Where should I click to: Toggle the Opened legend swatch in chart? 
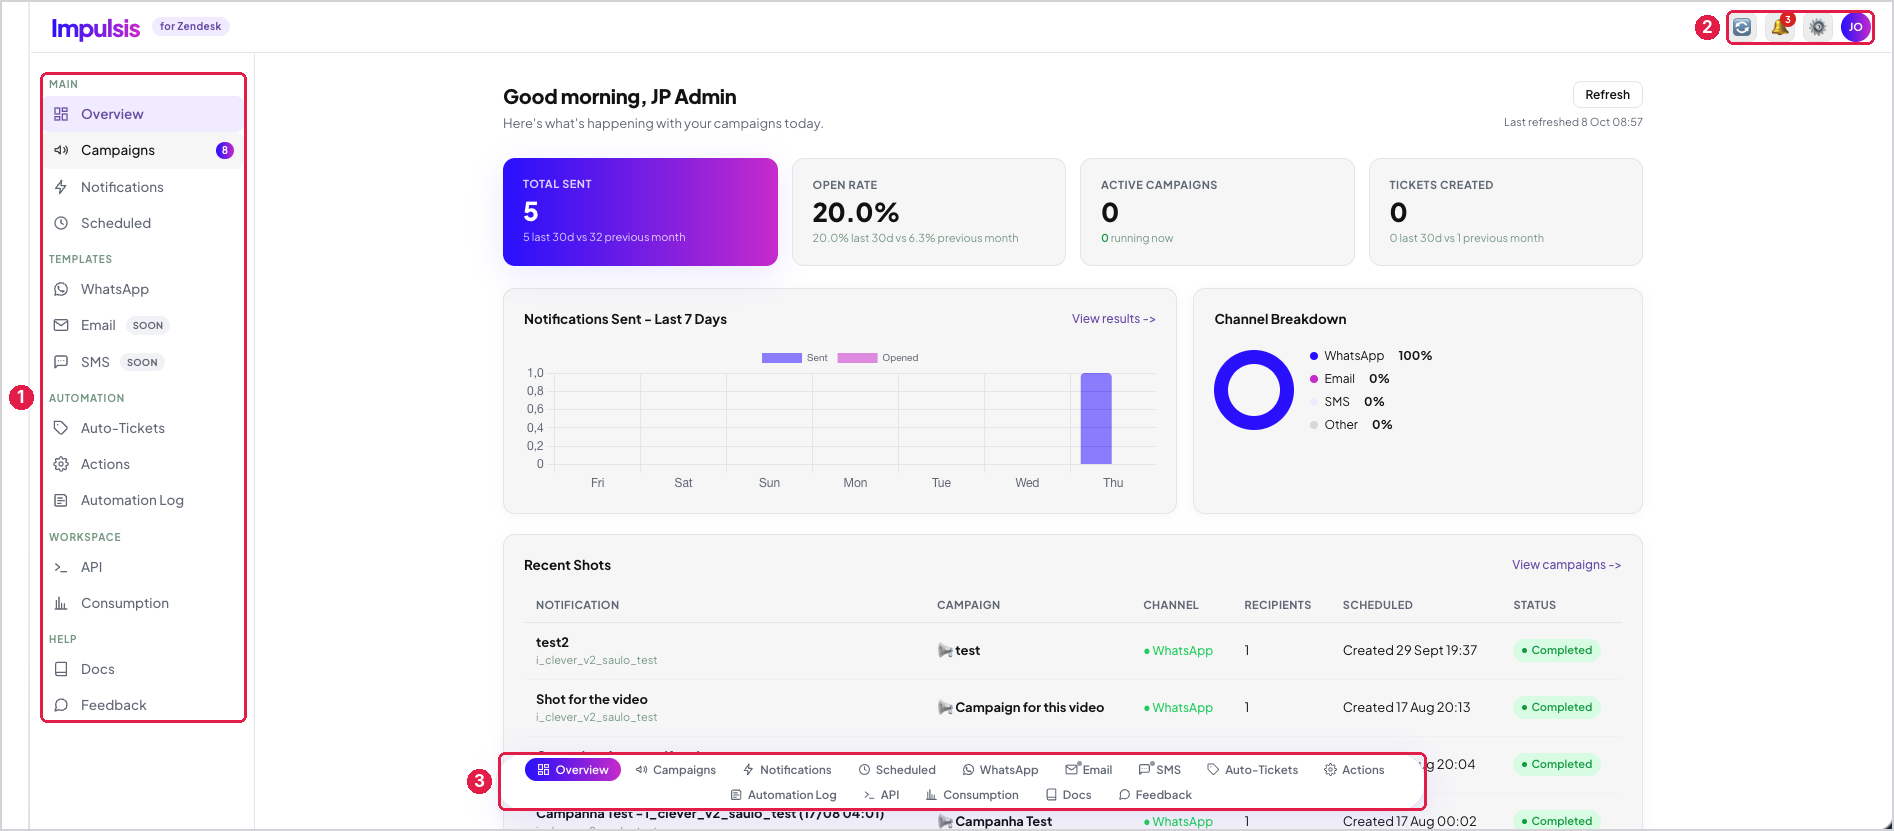click(857, 358)
